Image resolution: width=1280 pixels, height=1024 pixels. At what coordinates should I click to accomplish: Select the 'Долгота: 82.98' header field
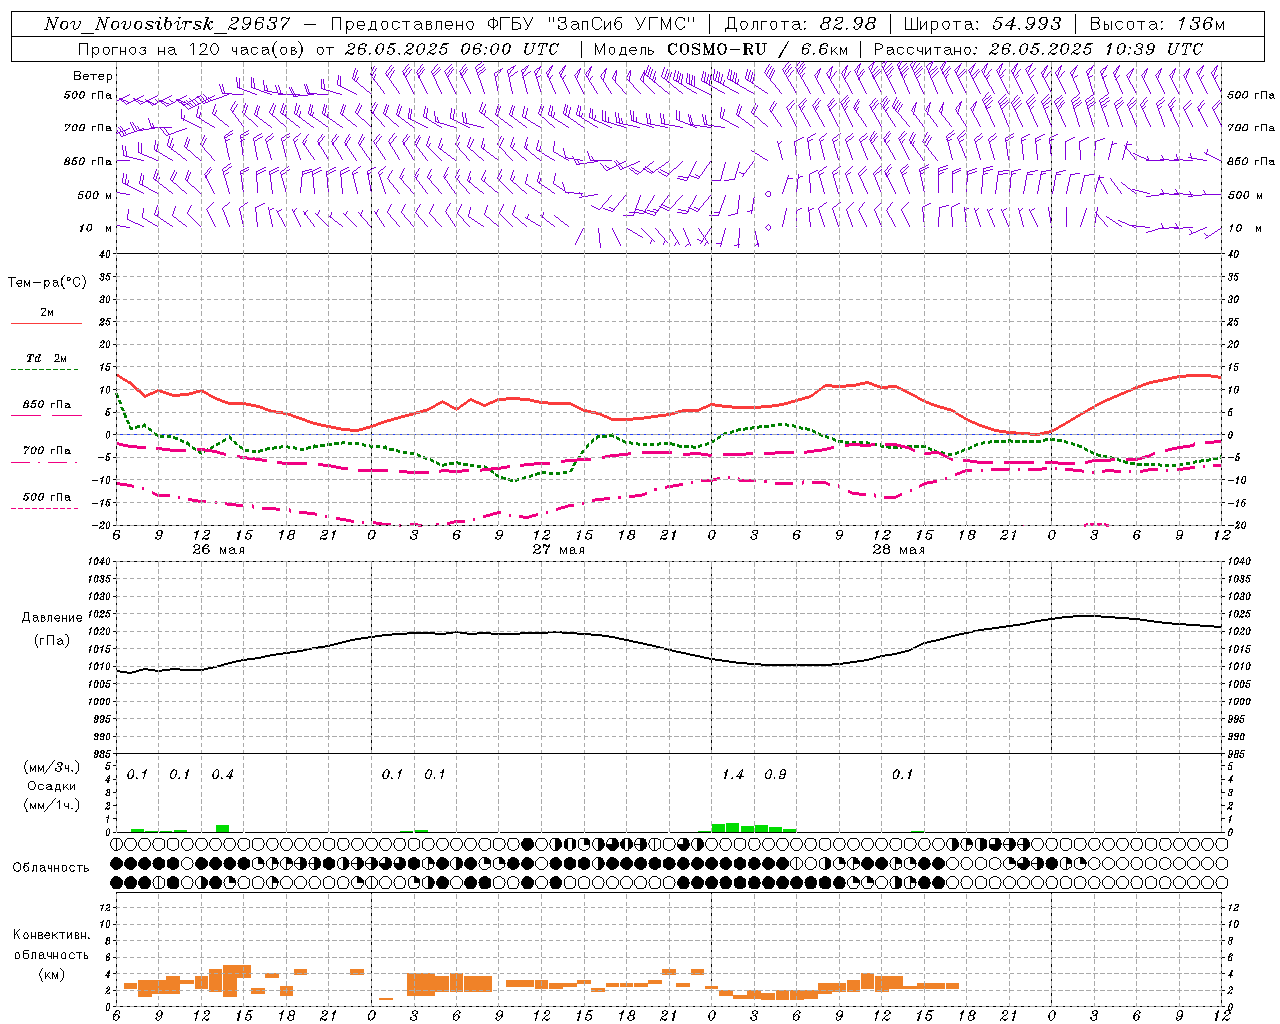800,24
